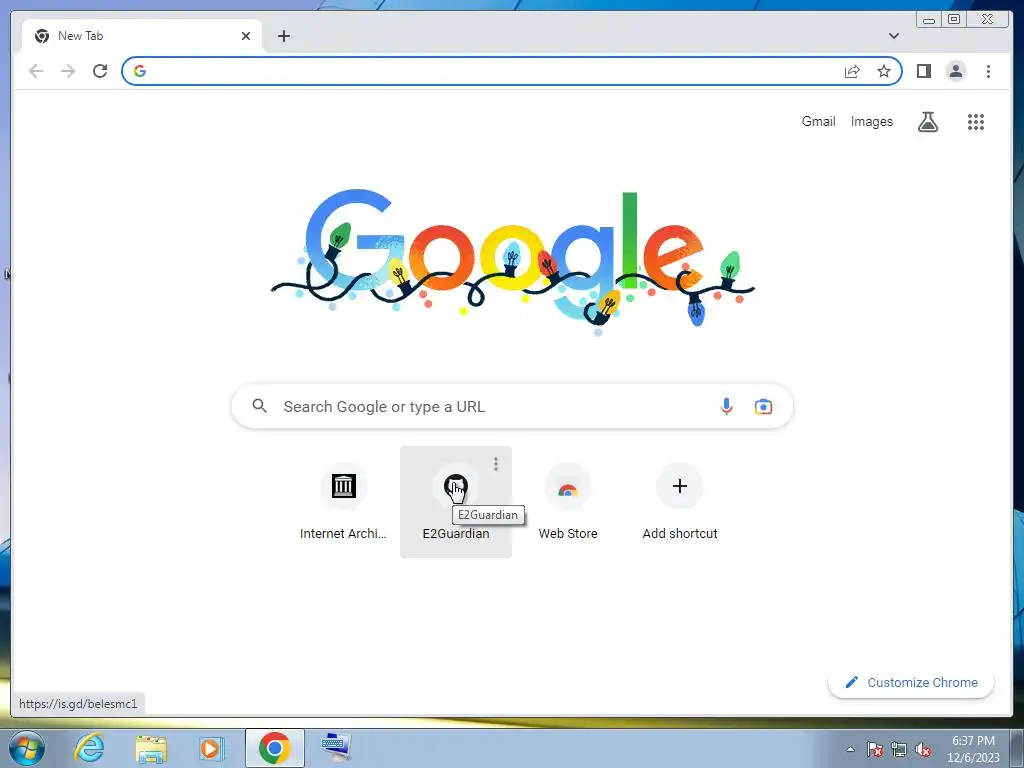Launch Internet Explorer from taskbar
1024x768 pixels.
pos(89,748)
